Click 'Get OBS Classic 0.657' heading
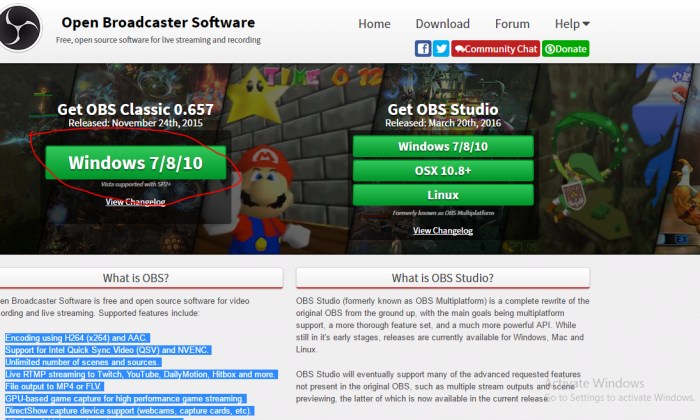This screenshot has height=420, width=700. 135,109
